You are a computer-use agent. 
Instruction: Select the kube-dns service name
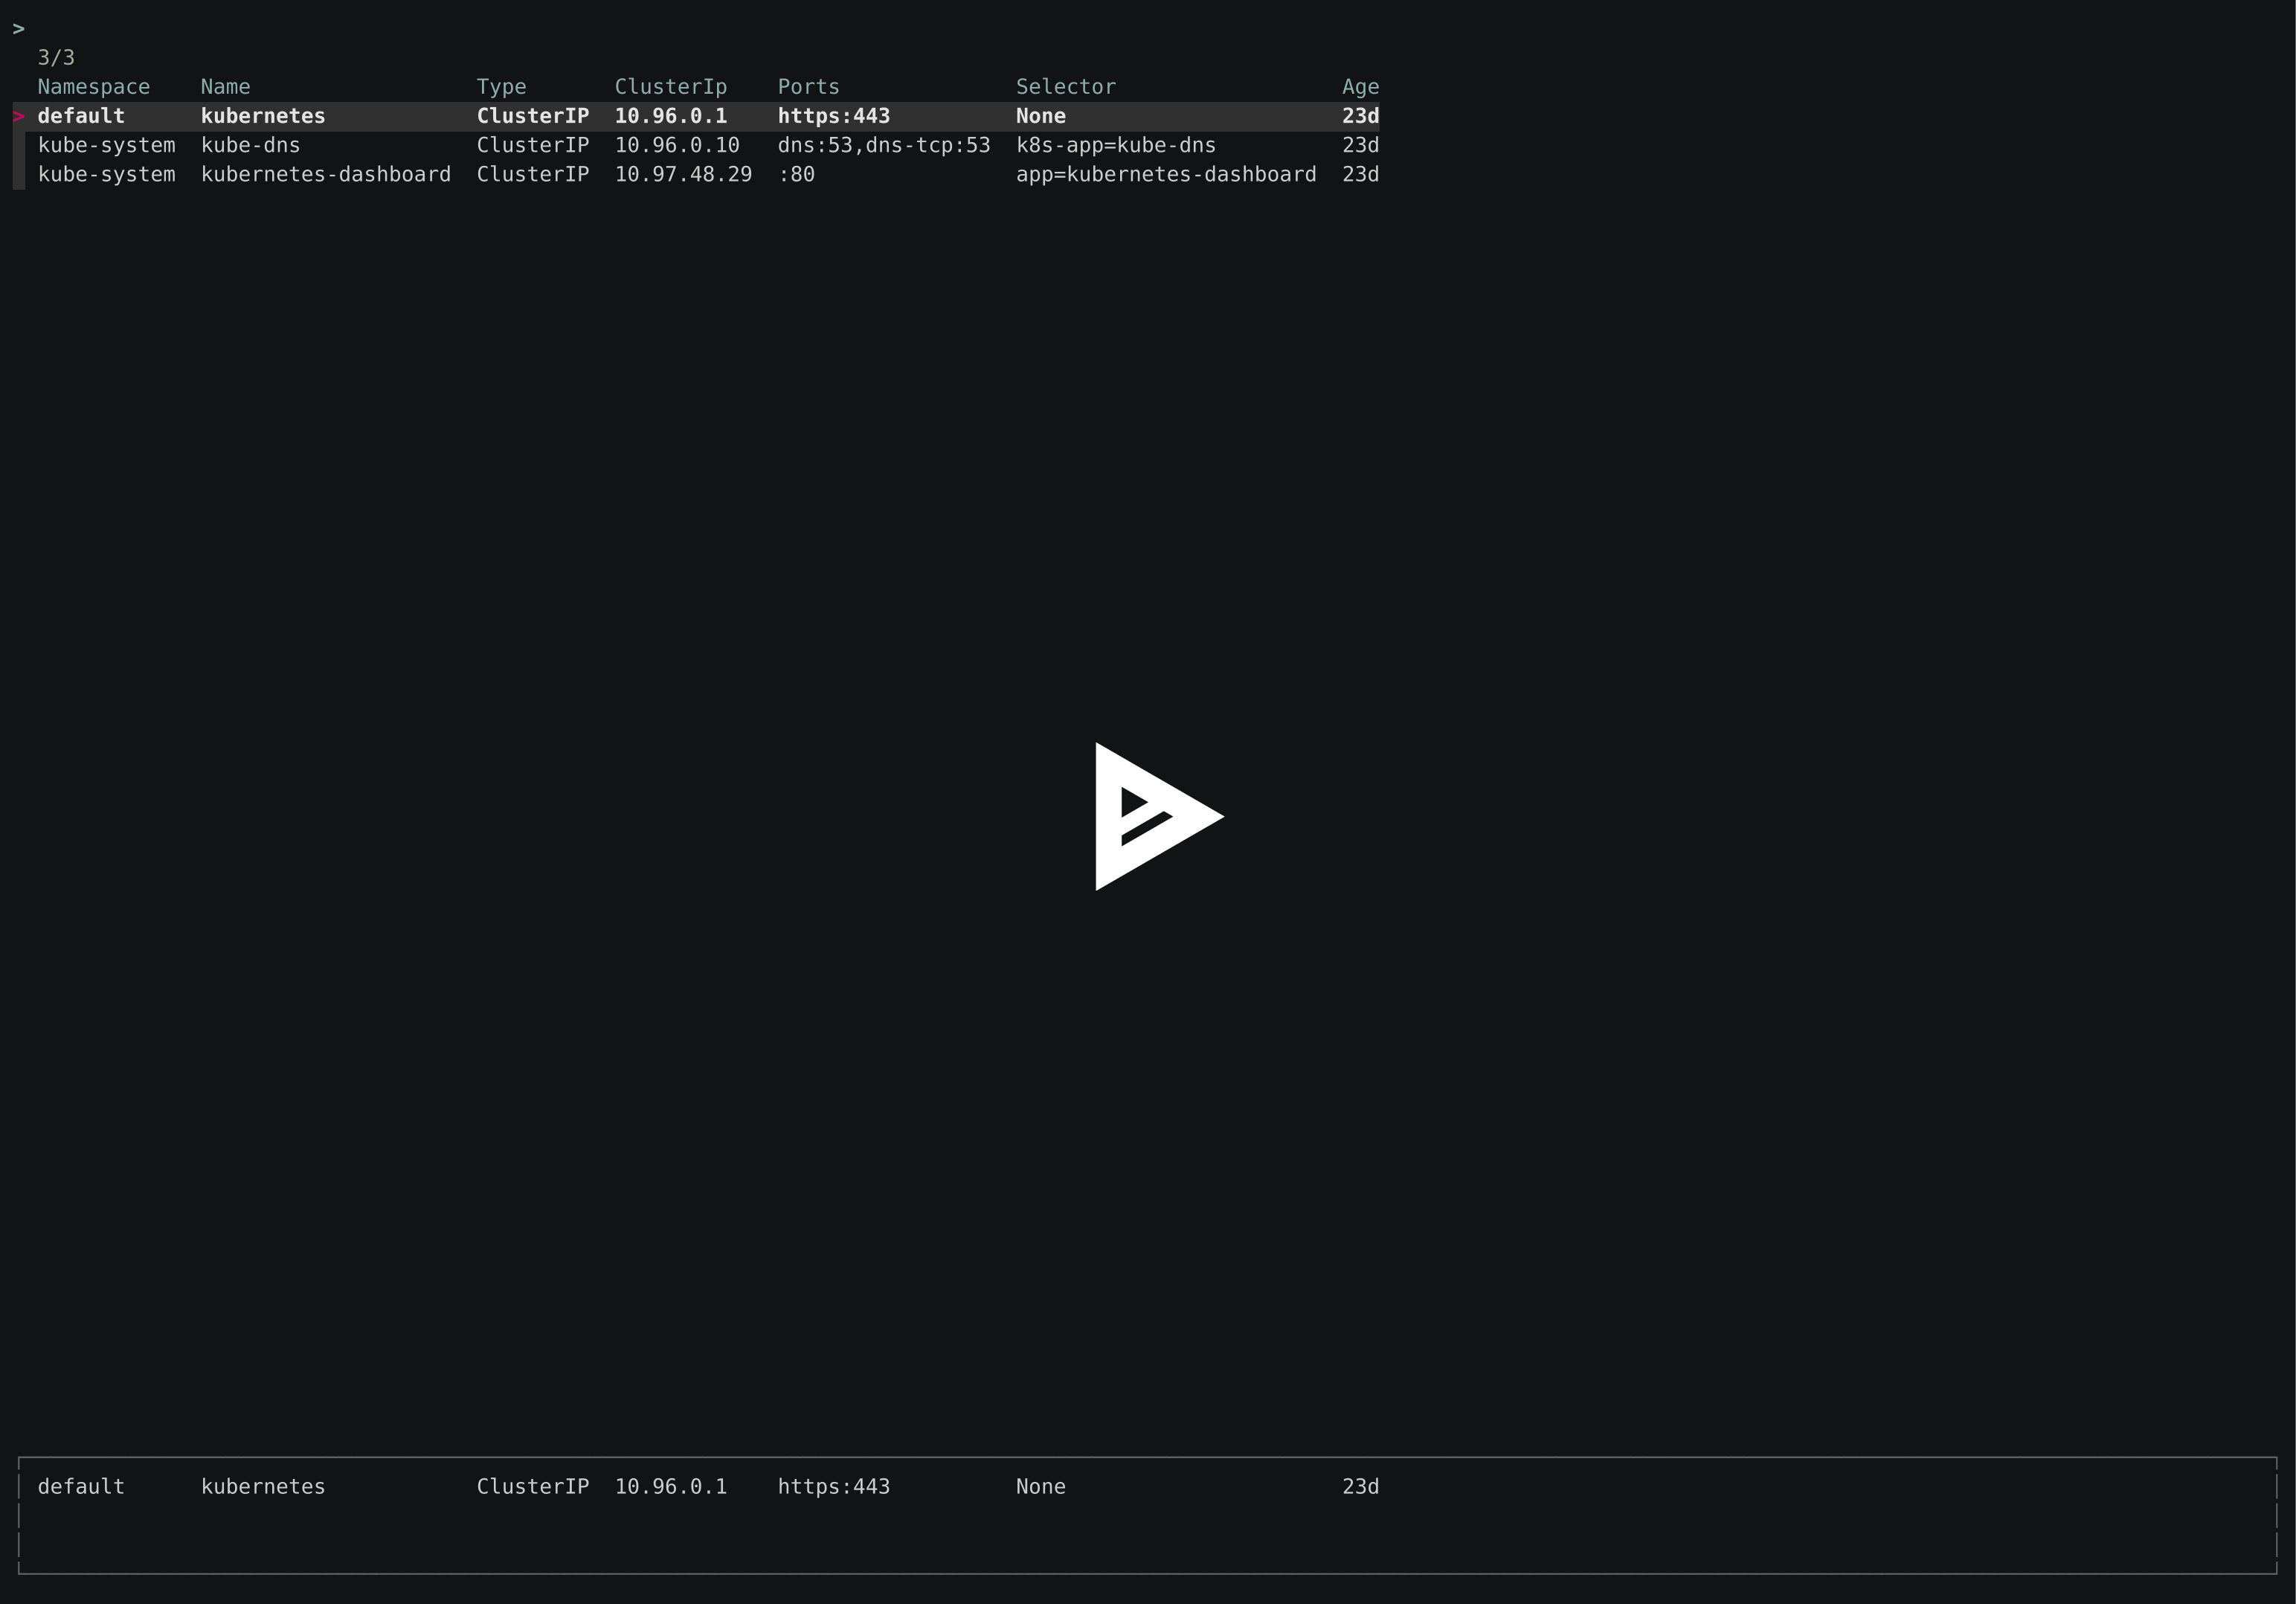(x=251, y=145)
